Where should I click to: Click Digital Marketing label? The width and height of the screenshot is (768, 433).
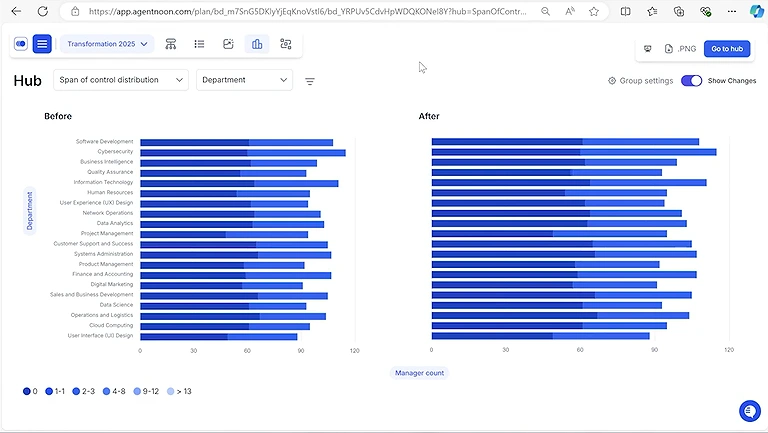[x=112, y=284]
